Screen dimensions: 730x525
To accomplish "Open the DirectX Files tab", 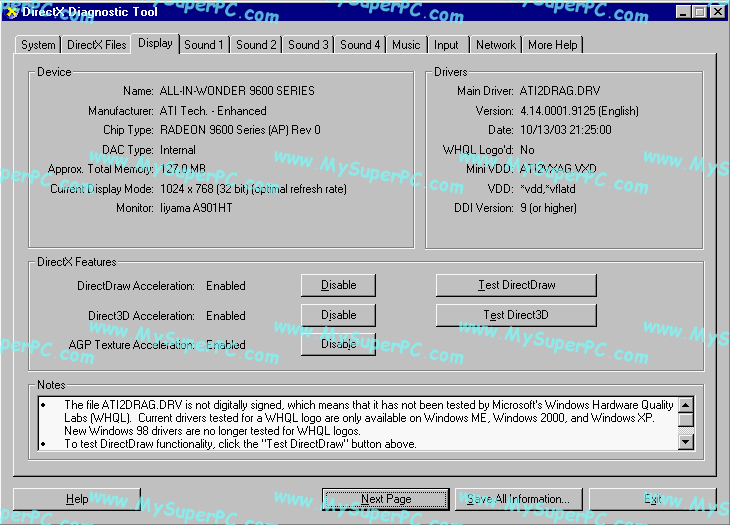I will click(96, 45).
